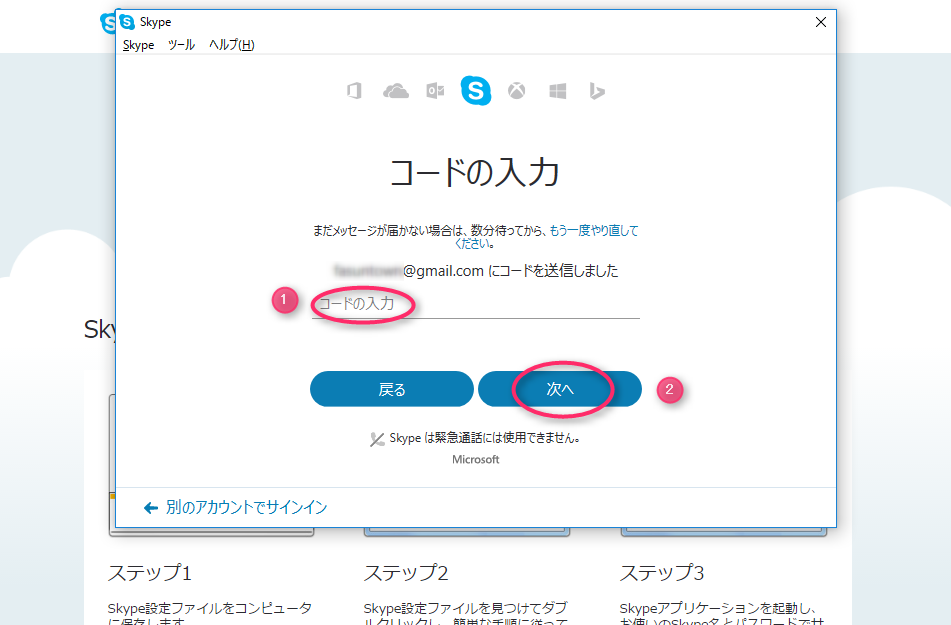Click the OneDrive cloud icon
The width and height of the screenshot is (951, 625).
(395, 91)
